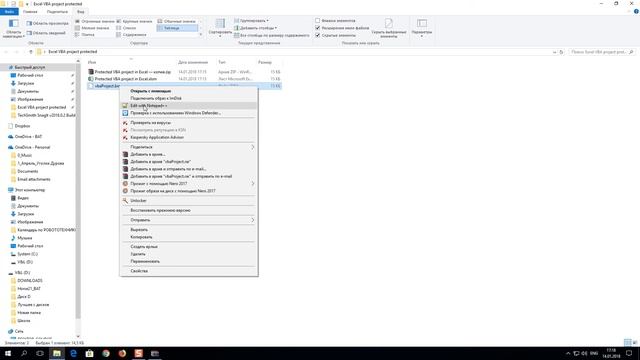Open Файл ribbon tab
The width and height of the screenshot is (640, 360).
9,12
